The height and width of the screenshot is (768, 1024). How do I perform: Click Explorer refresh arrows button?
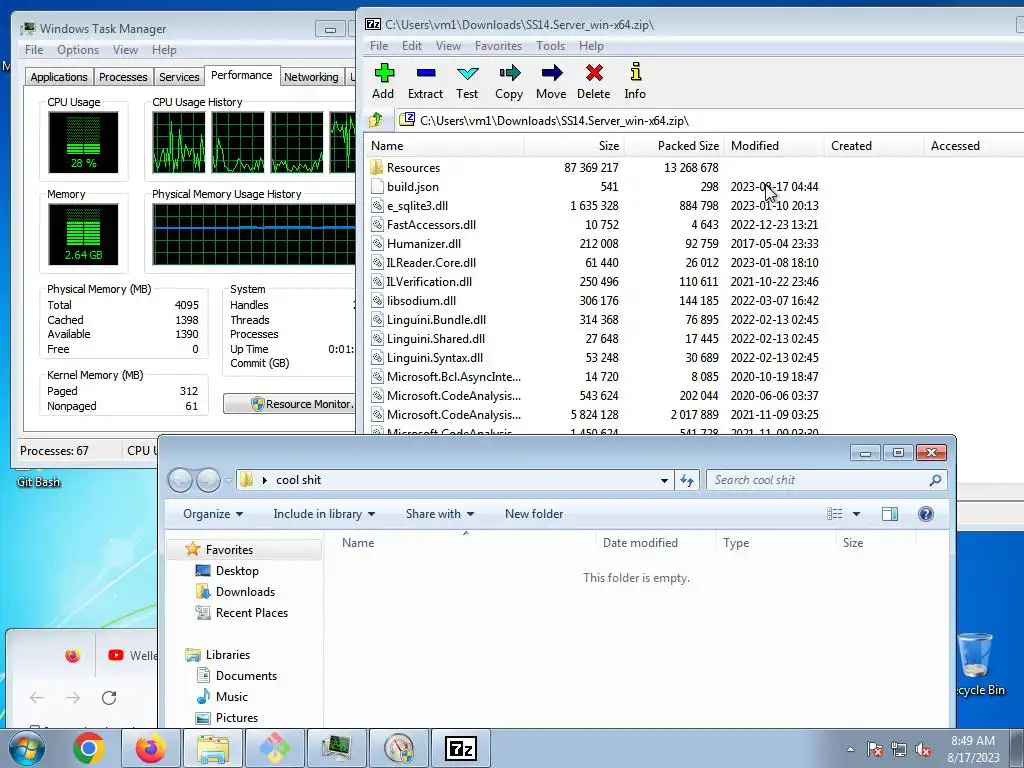coord(687,480)
